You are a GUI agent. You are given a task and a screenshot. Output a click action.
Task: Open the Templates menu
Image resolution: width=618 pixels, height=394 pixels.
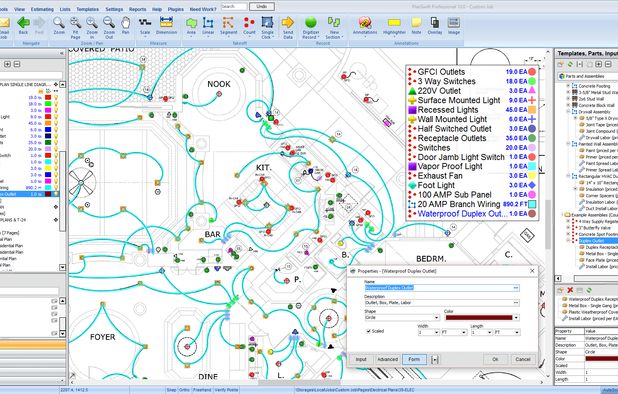87,9
